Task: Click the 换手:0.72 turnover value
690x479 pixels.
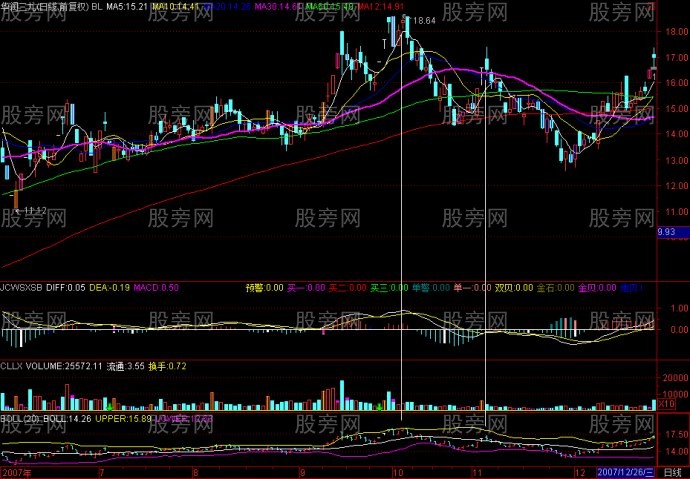Action: click(x=167, y=366)
